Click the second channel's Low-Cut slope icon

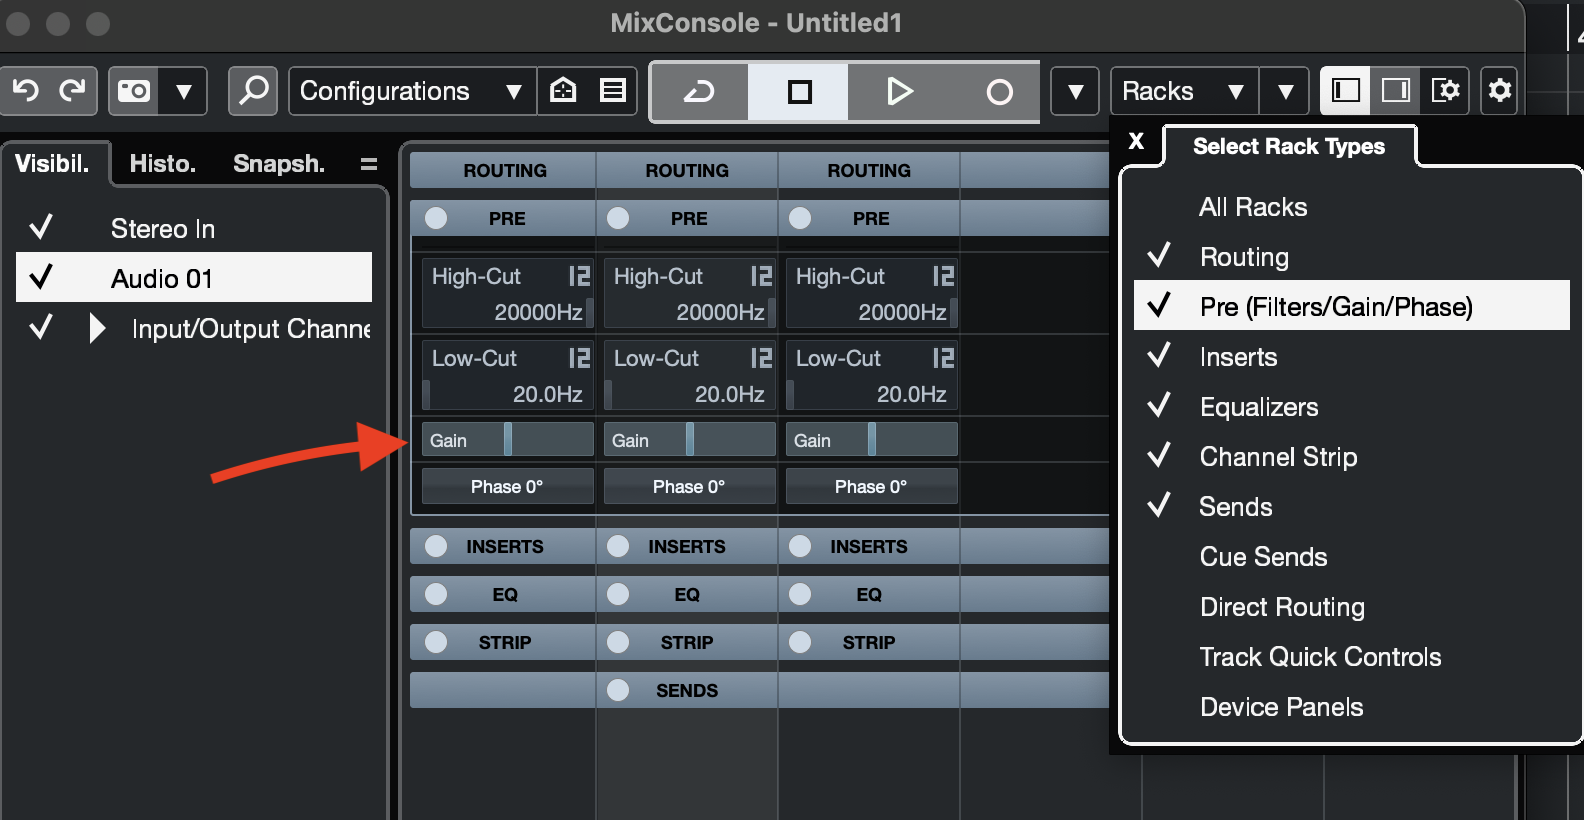(x=762, y=358)
